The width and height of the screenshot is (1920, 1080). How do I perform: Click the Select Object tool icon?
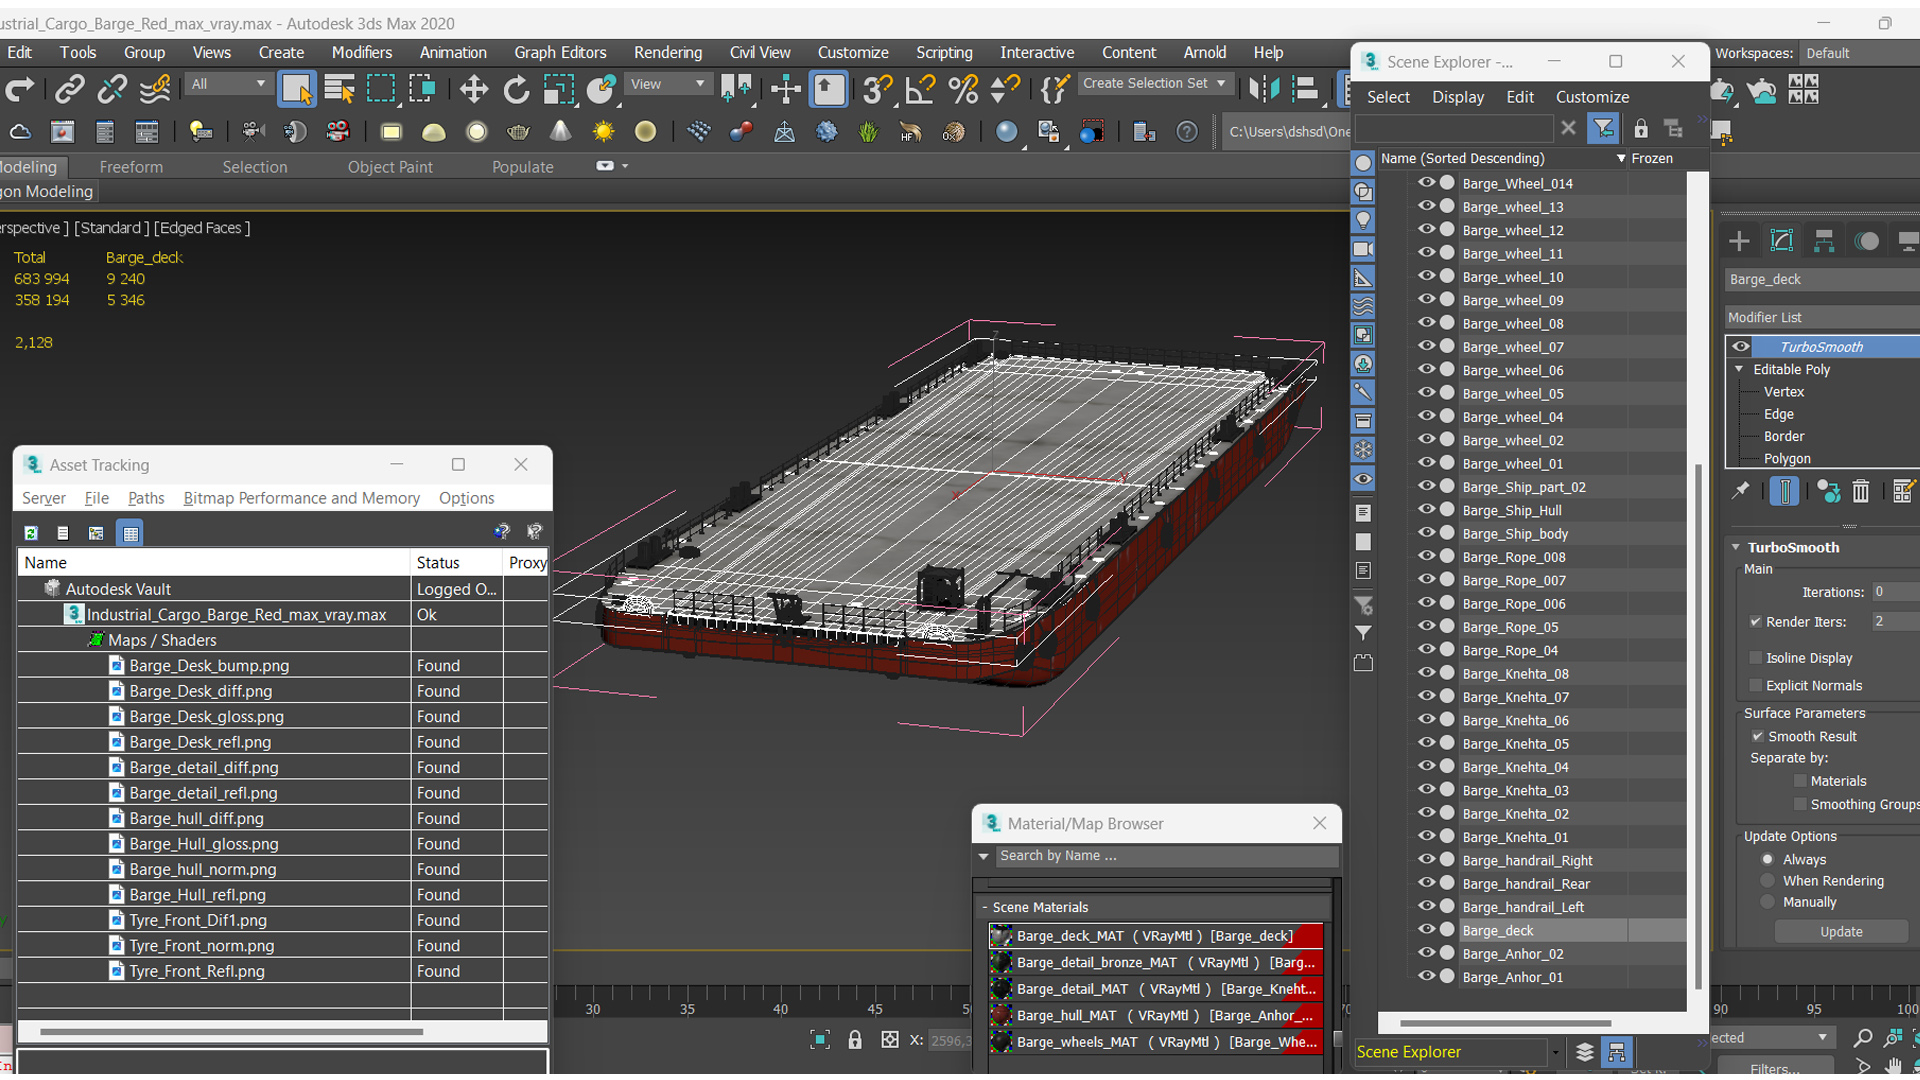[x=297, y=88]
